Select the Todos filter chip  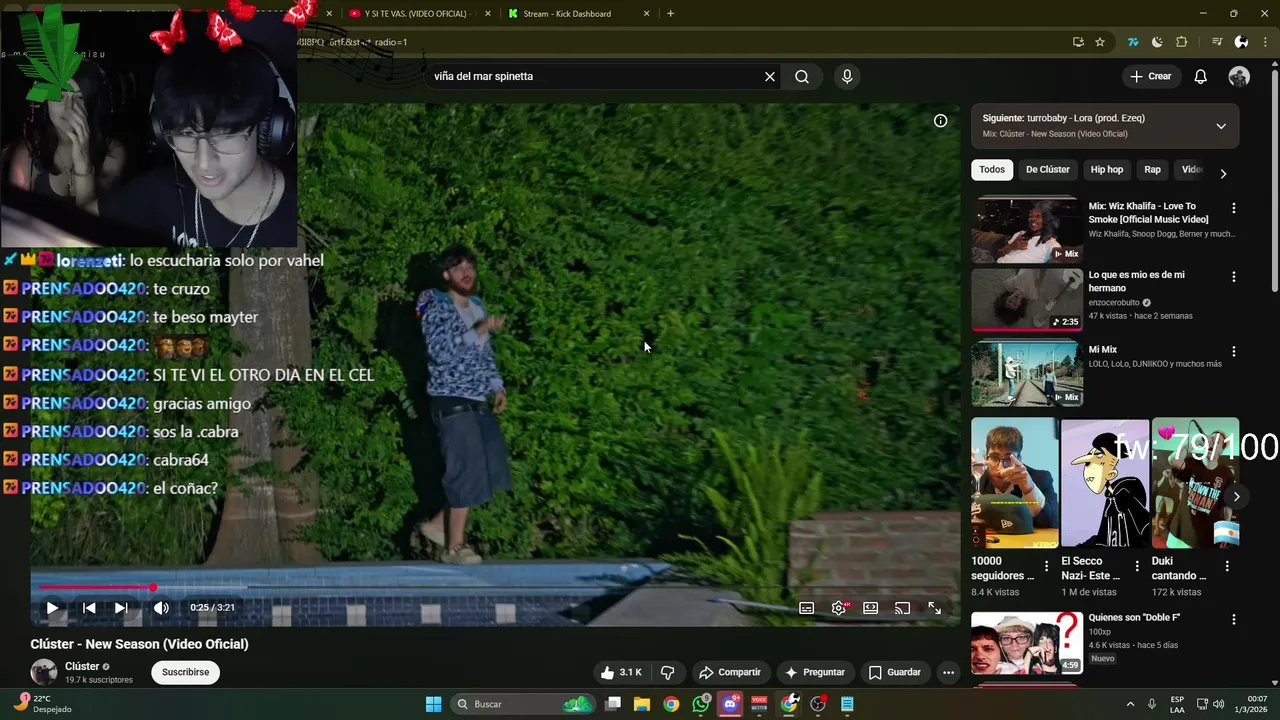(992, 170)
